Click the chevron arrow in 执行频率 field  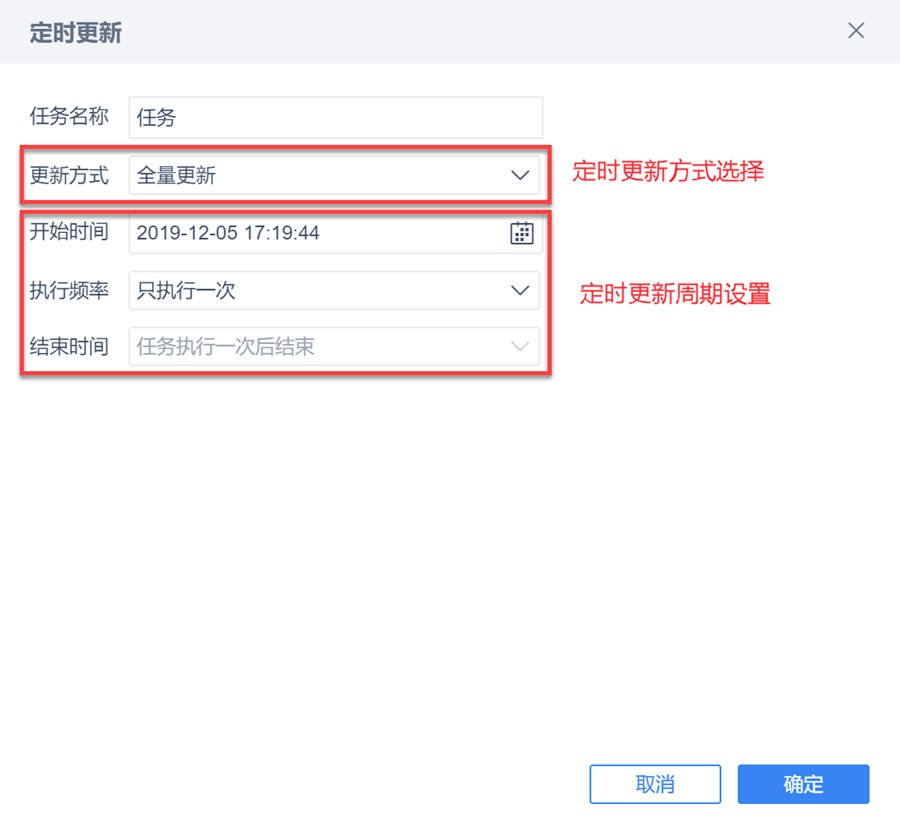pos(520,291)
